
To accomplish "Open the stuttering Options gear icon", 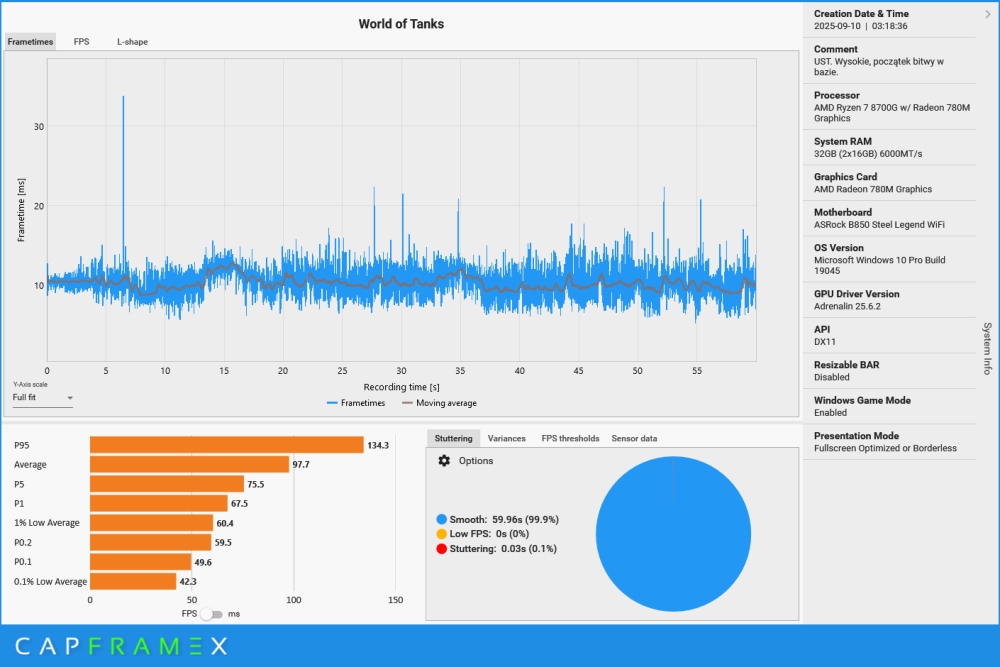I will pos(444,461).
